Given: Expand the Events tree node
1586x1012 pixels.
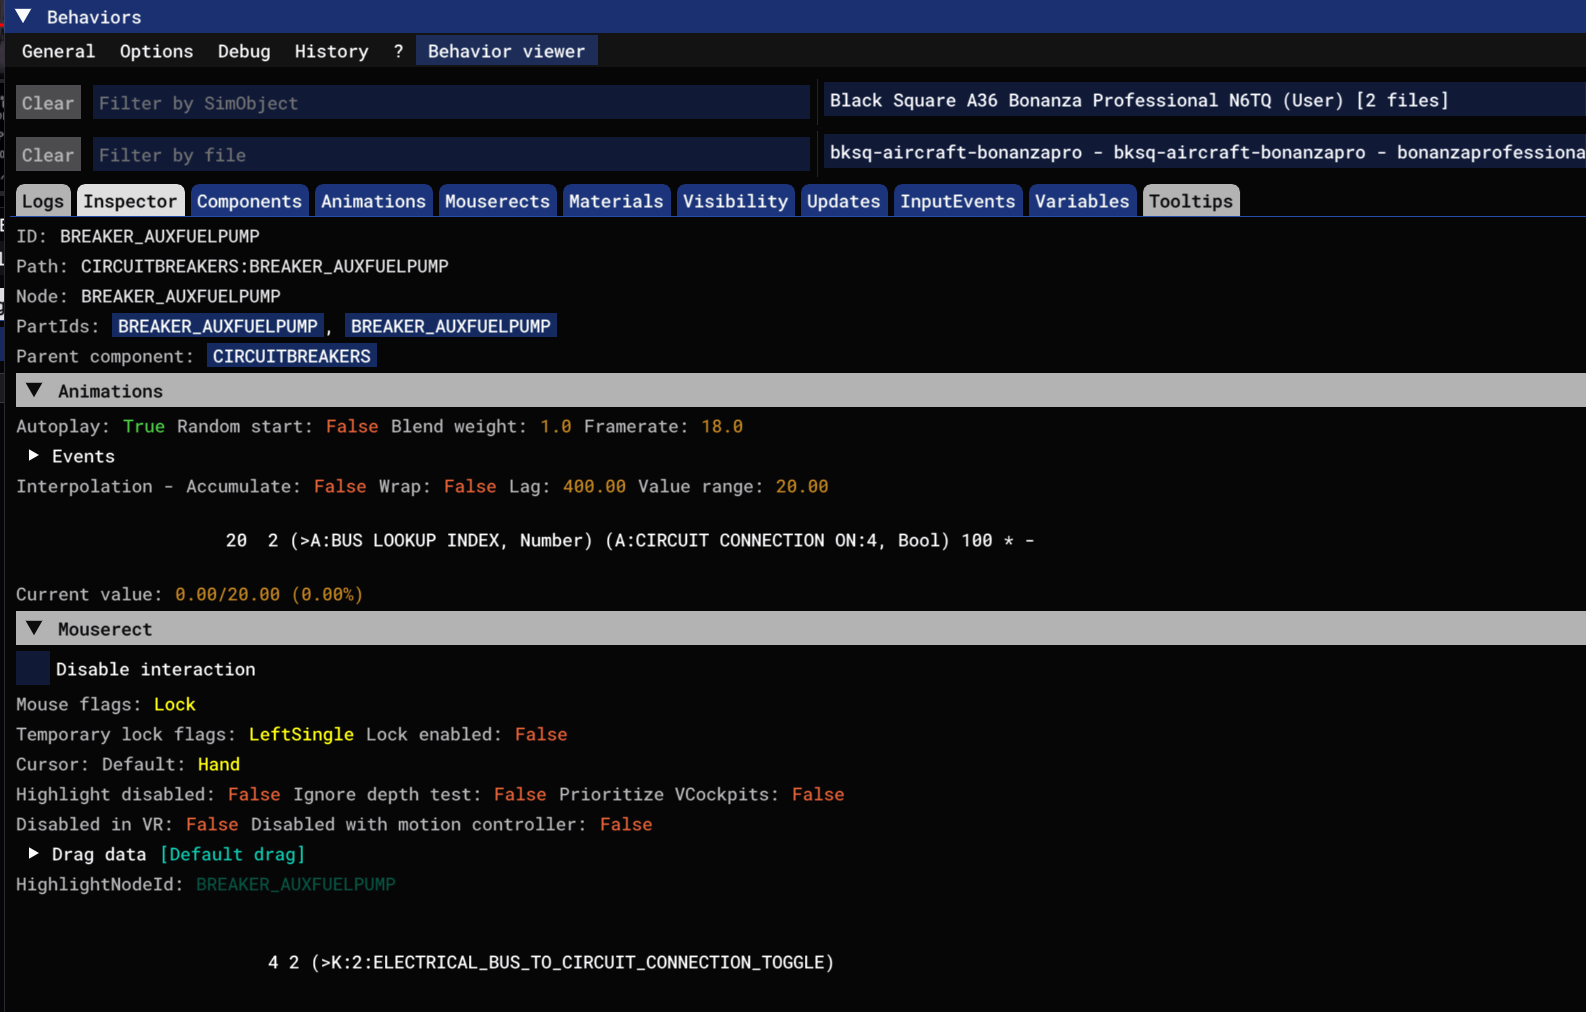Looking at the screenshot, I should point(33,455).
